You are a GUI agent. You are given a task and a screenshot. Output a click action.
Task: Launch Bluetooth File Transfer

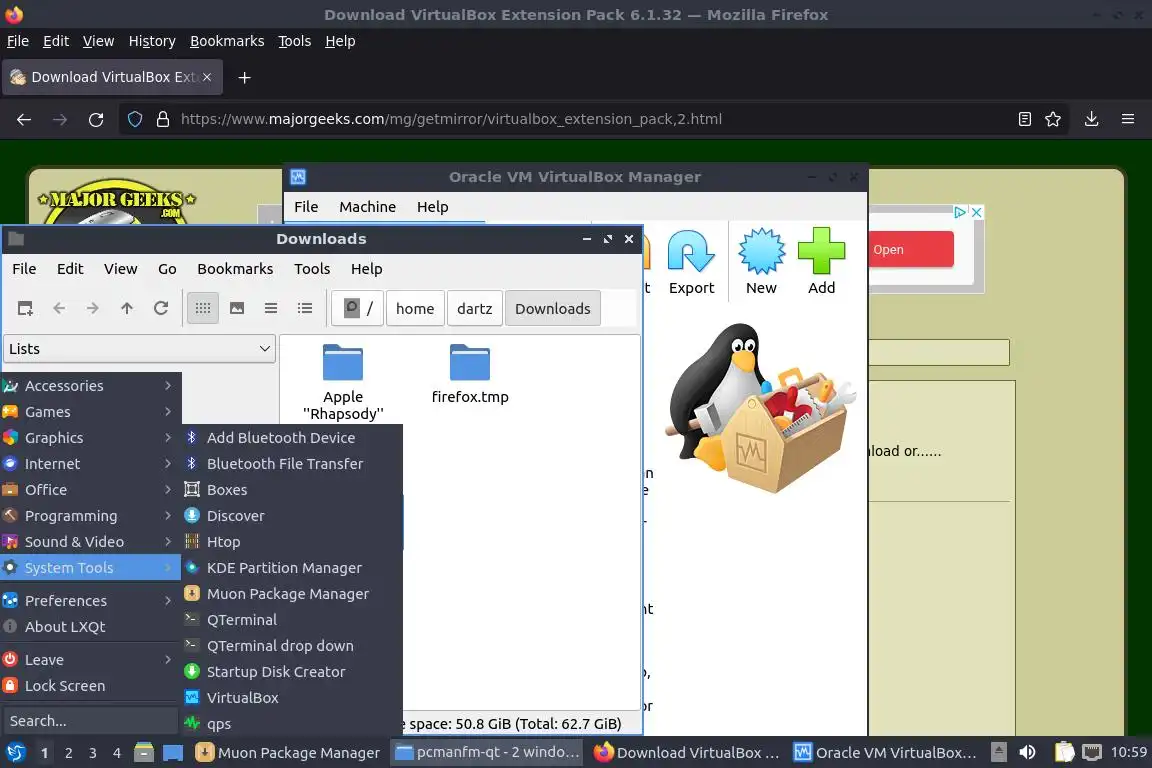point(292,464)
